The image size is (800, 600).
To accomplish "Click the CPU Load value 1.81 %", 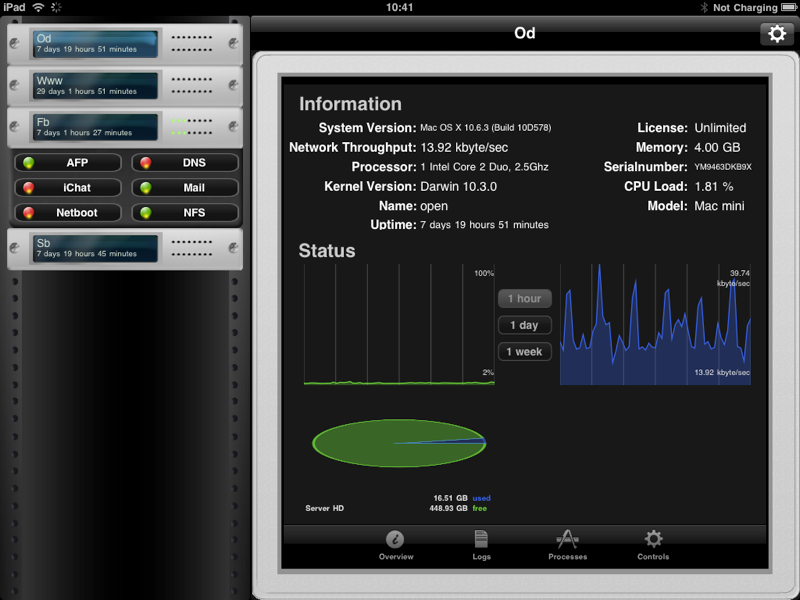I will tap(714, 187).
